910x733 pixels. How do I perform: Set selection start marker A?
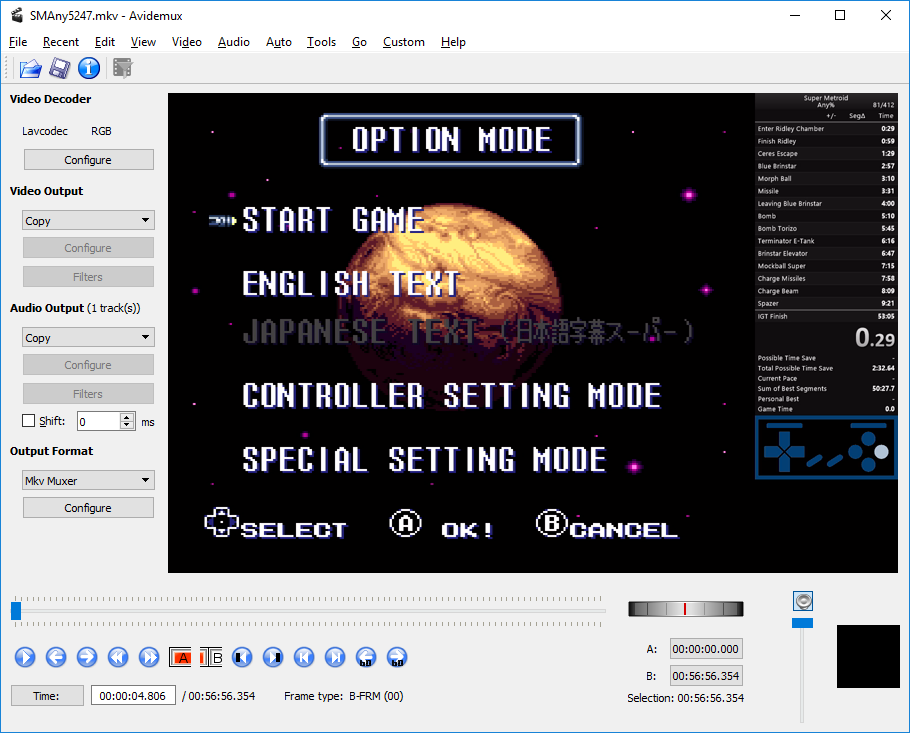(x=180, y=658)
